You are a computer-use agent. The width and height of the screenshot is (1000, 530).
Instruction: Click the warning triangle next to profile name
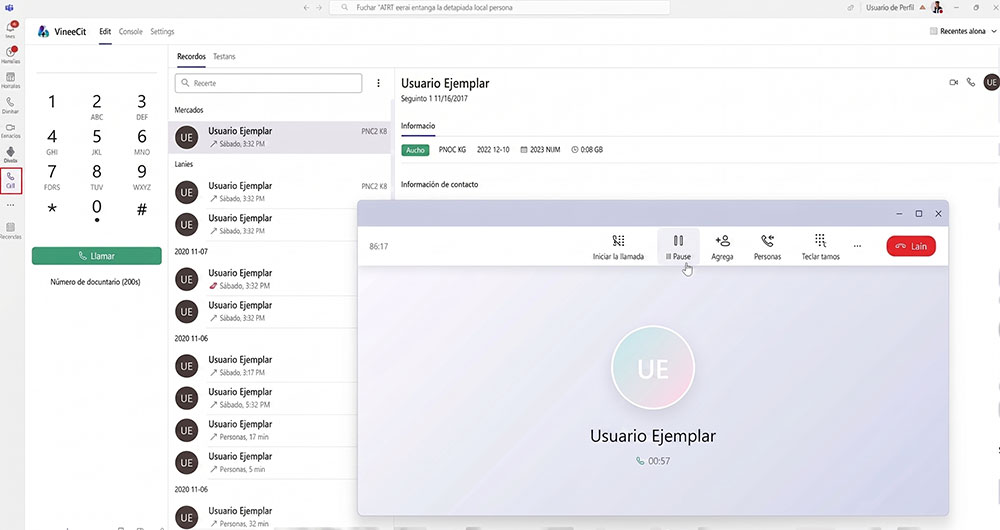coord(922,8)
